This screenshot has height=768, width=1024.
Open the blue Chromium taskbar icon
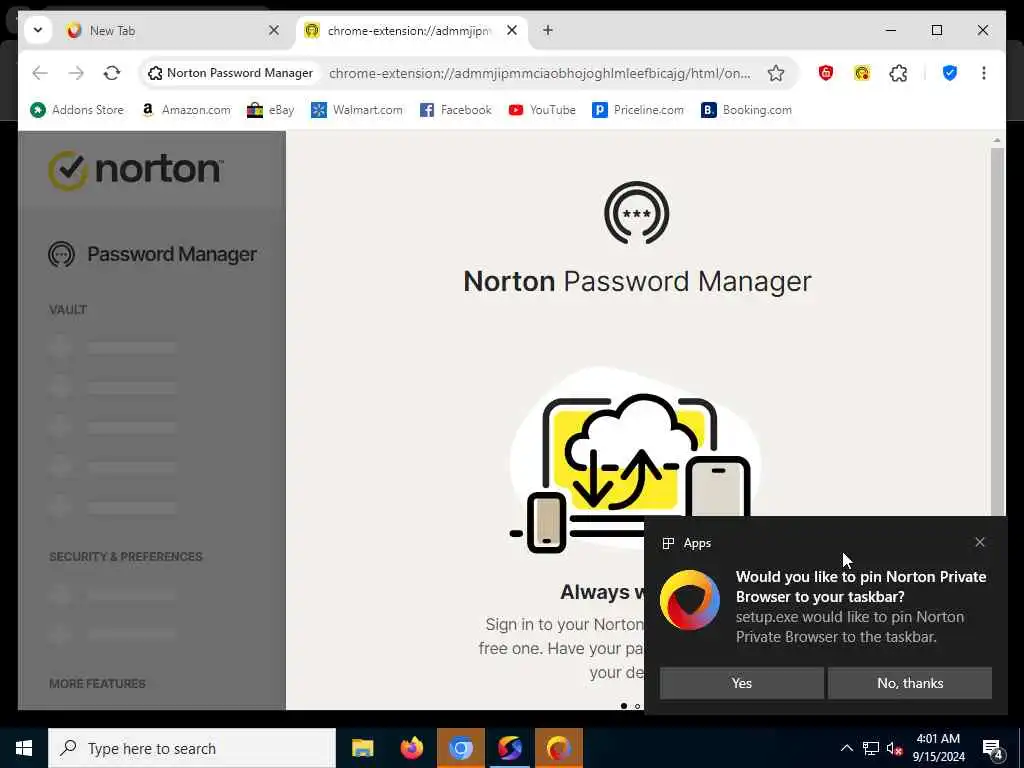pyautogui.click(x=460, y=748)
